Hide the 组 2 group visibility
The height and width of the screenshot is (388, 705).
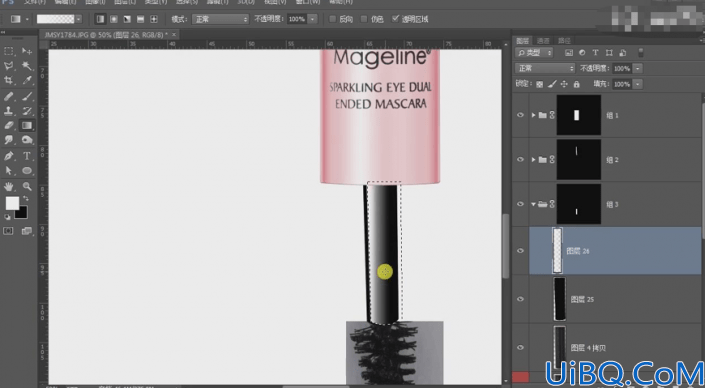pyautogui.click(x=520, y=160)
